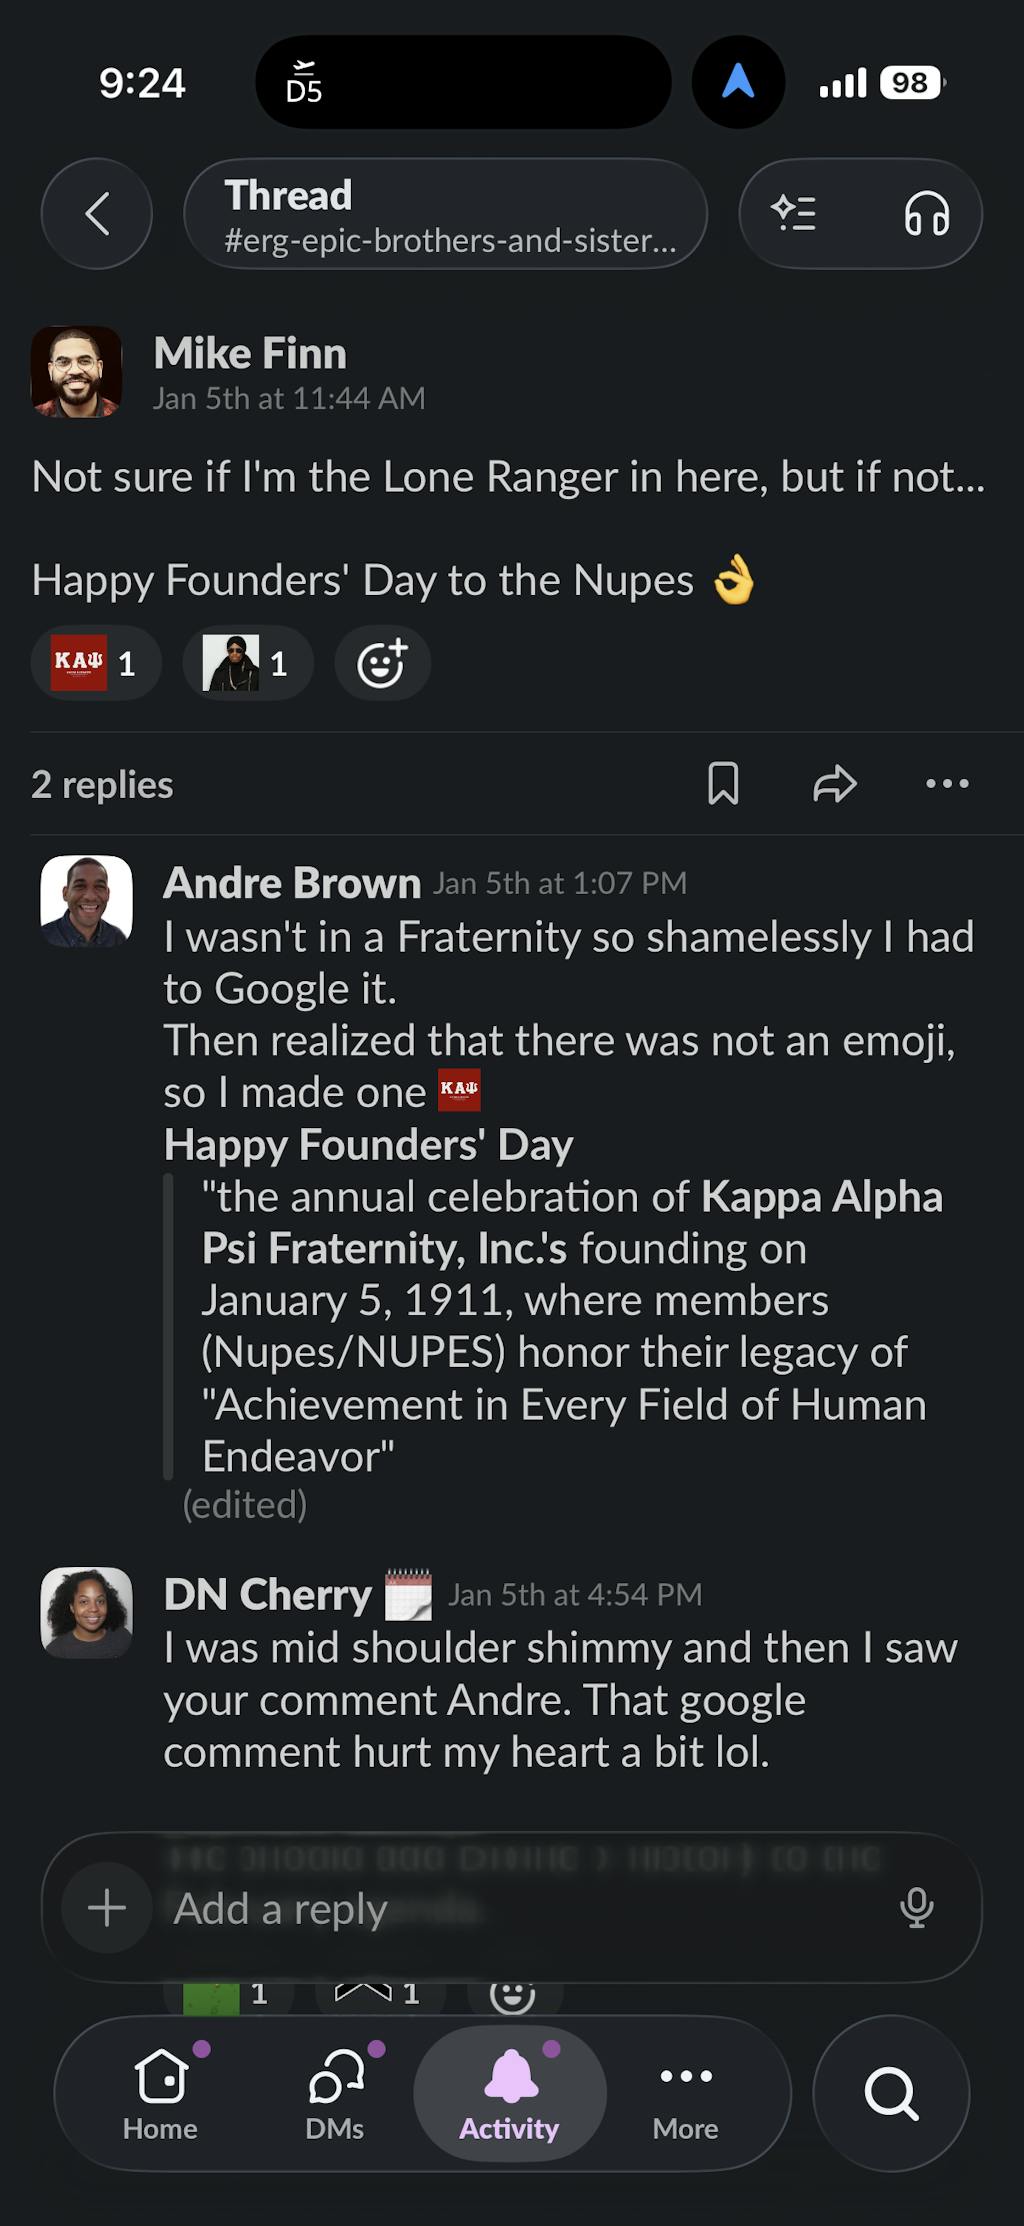
Task: Share the message with forward arrow
Action: tap(835, 784)
